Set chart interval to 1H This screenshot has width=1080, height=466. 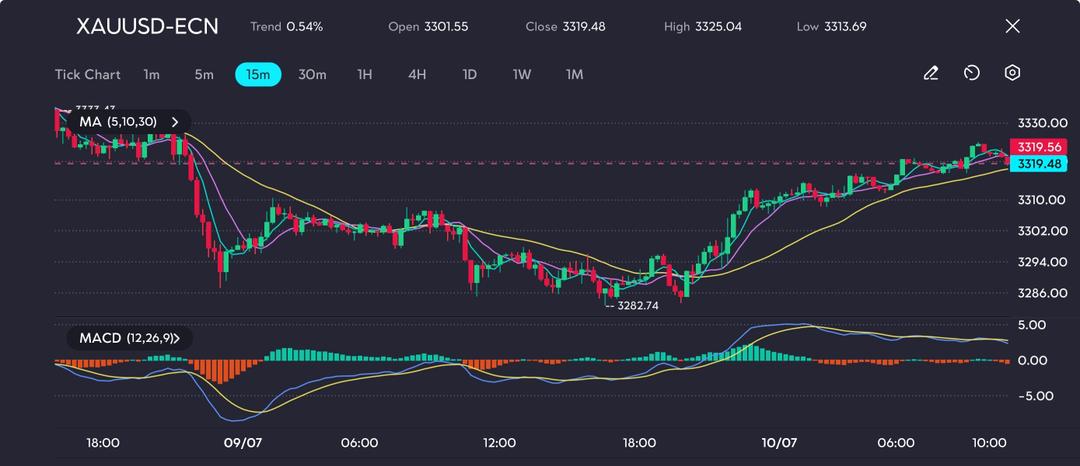point(364,74)
